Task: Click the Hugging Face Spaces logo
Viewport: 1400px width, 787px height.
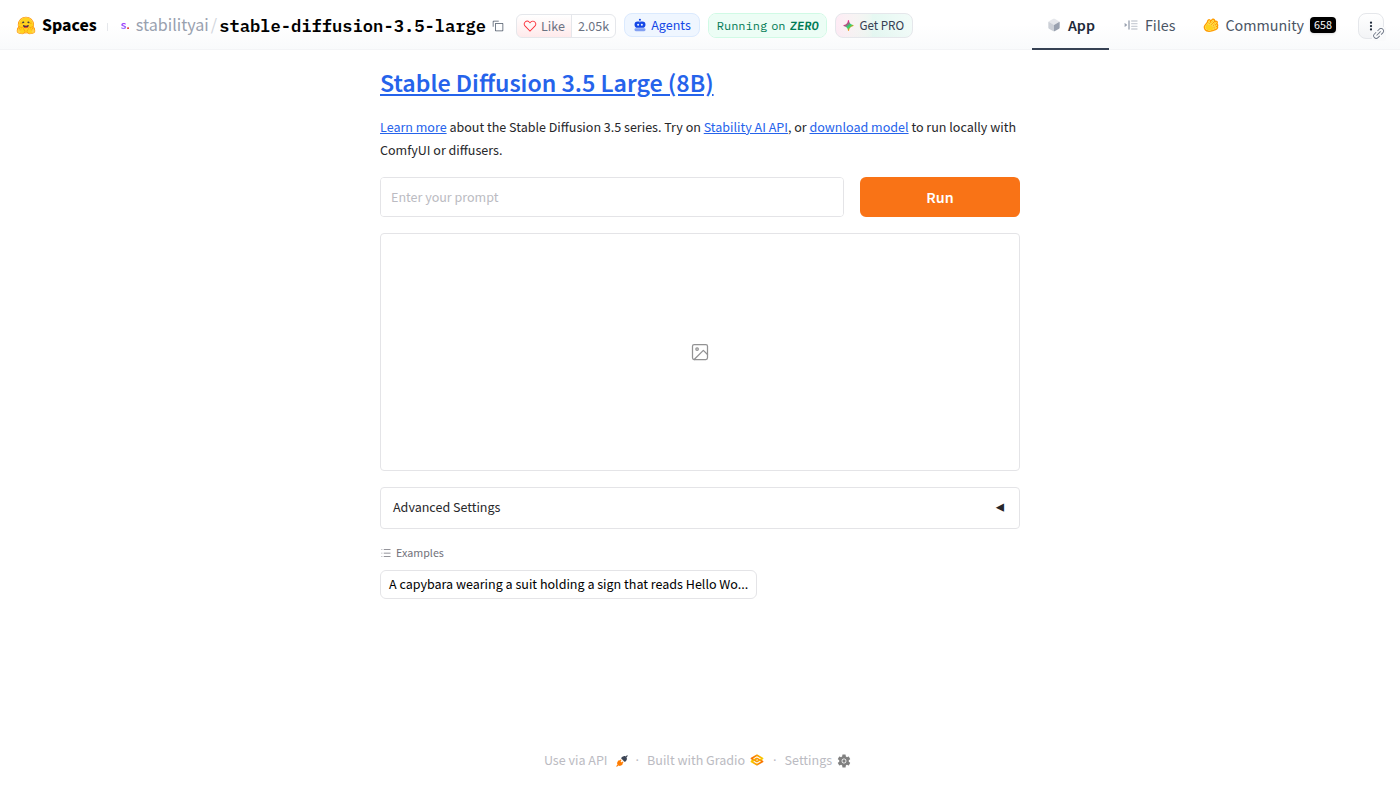Action: coord(57,26)
